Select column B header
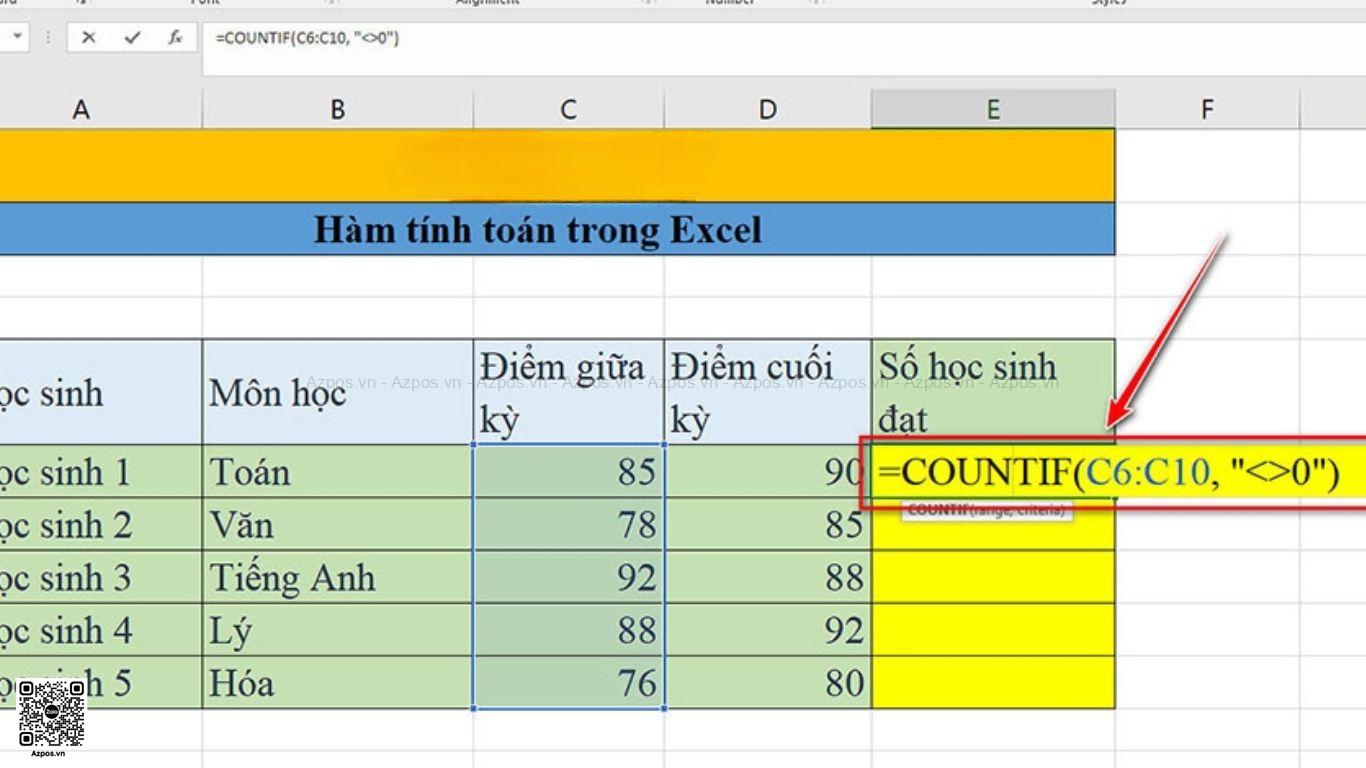The image size is (1366, 768). click(337, 109)
